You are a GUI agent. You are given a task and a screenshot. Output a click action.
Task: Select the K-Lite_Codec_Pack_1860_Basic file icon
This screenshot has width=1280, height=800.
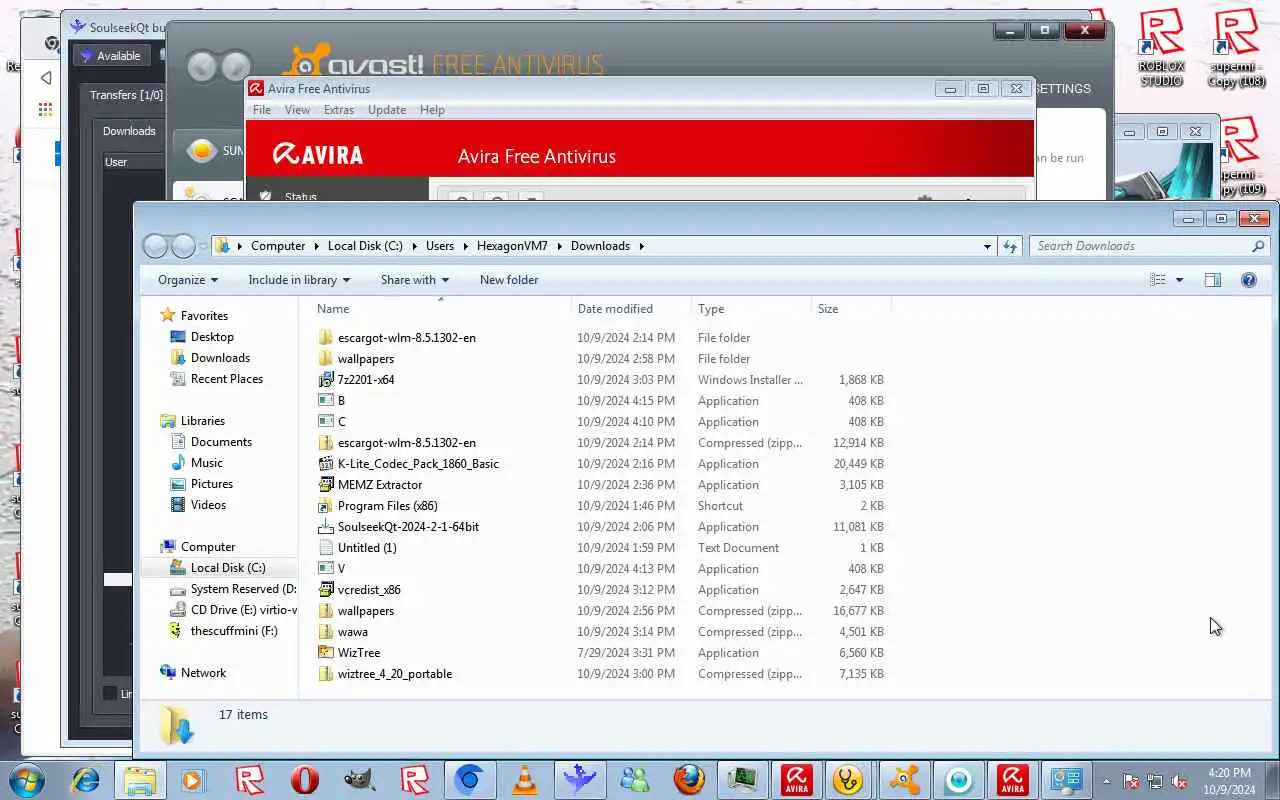point(326,464)
